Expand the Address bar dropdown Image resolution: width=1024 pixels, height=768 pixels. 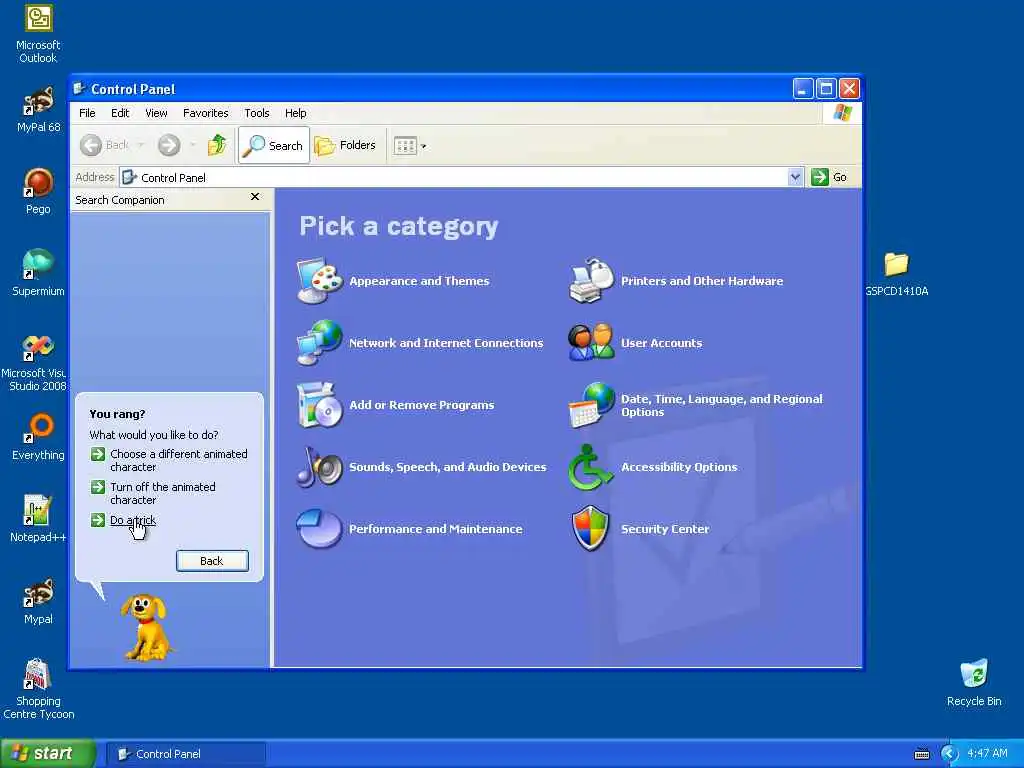point(795,177)
